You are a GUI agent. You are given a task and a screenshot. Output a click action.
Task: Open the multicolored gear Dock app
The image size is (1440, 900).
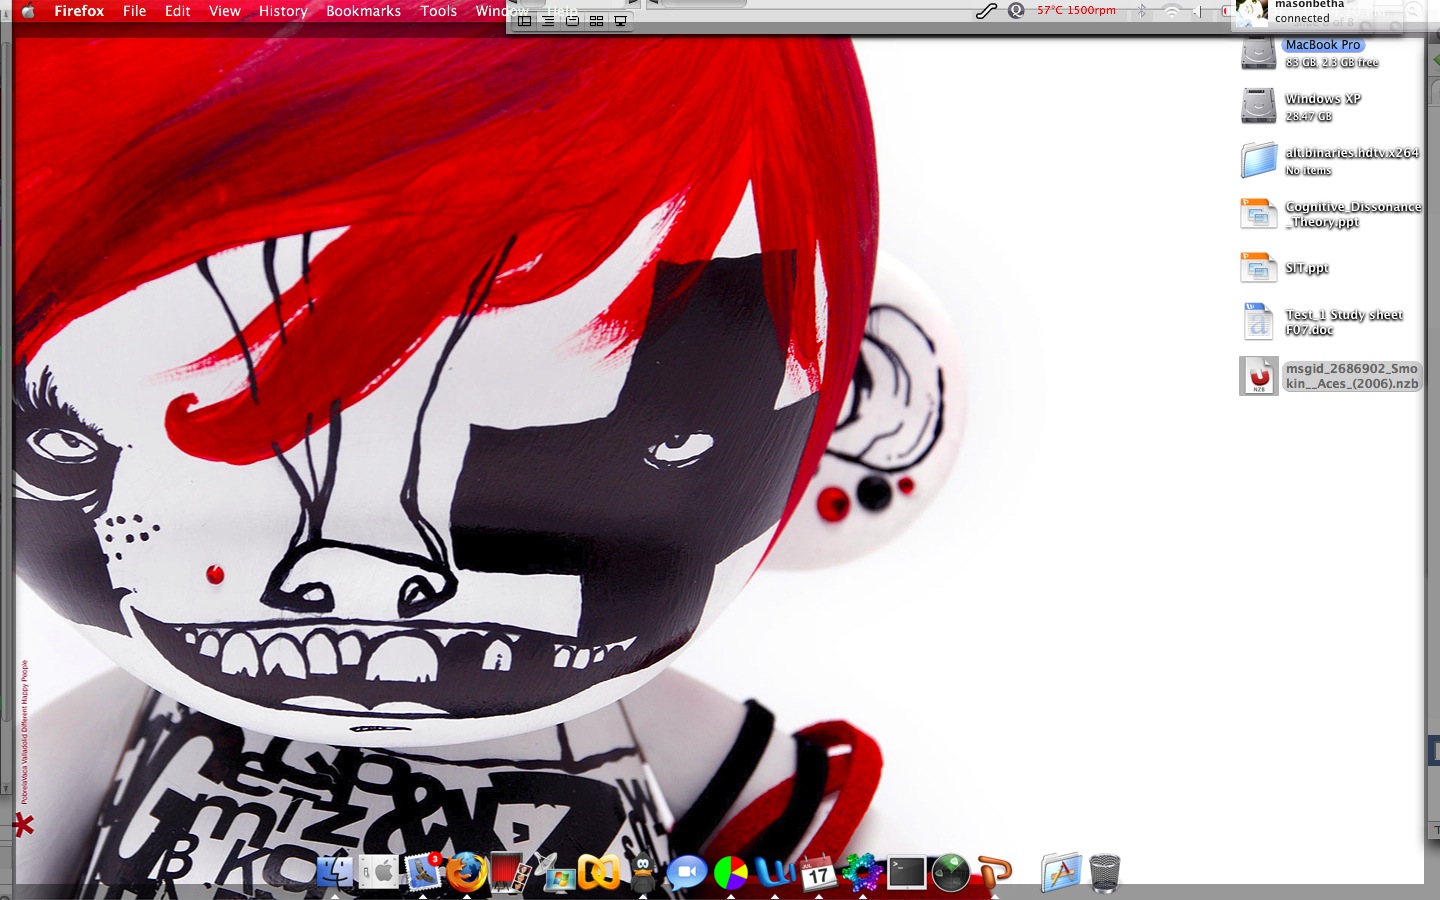863,872
